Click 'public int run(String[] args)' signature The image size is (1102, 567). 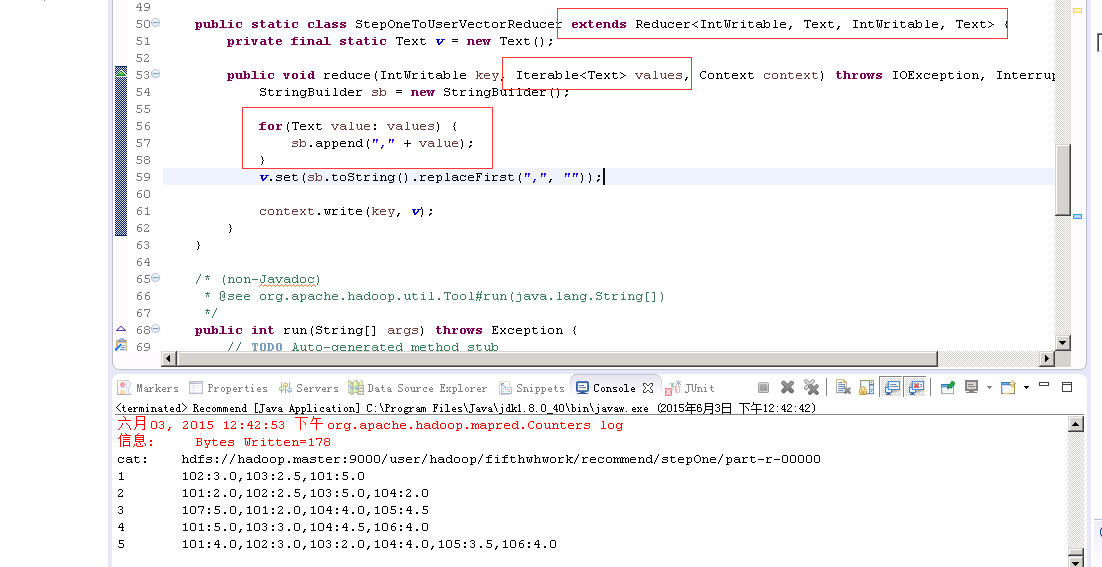310,330
